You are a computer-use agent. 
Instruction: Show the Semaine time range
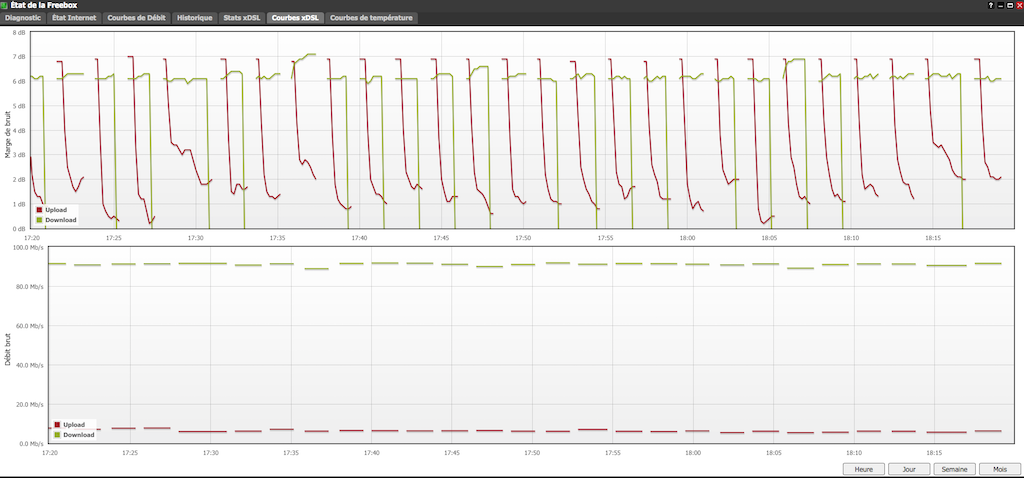(x=953, y=468)
